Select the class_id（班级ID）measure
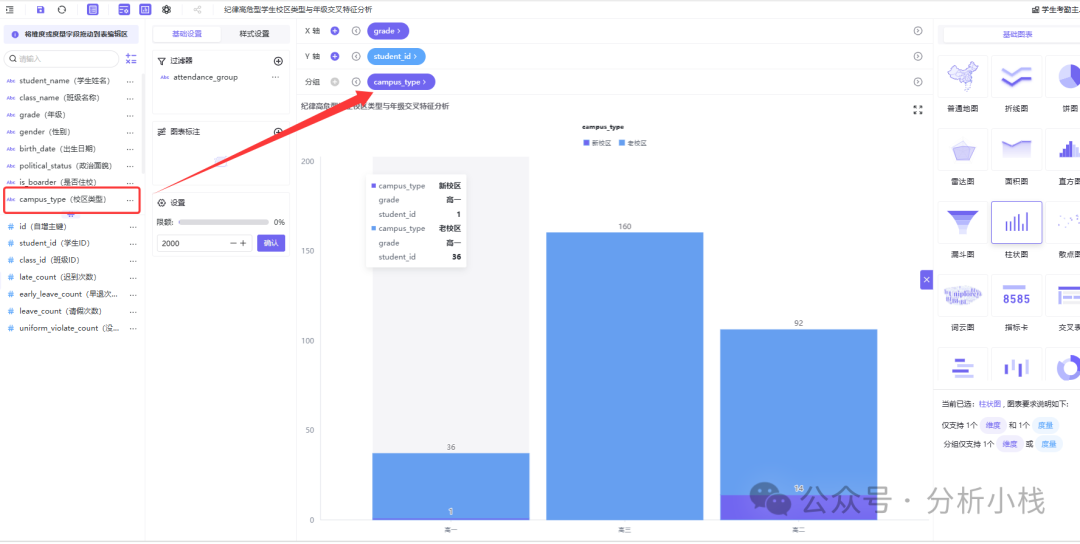 (x=52, y=260)
